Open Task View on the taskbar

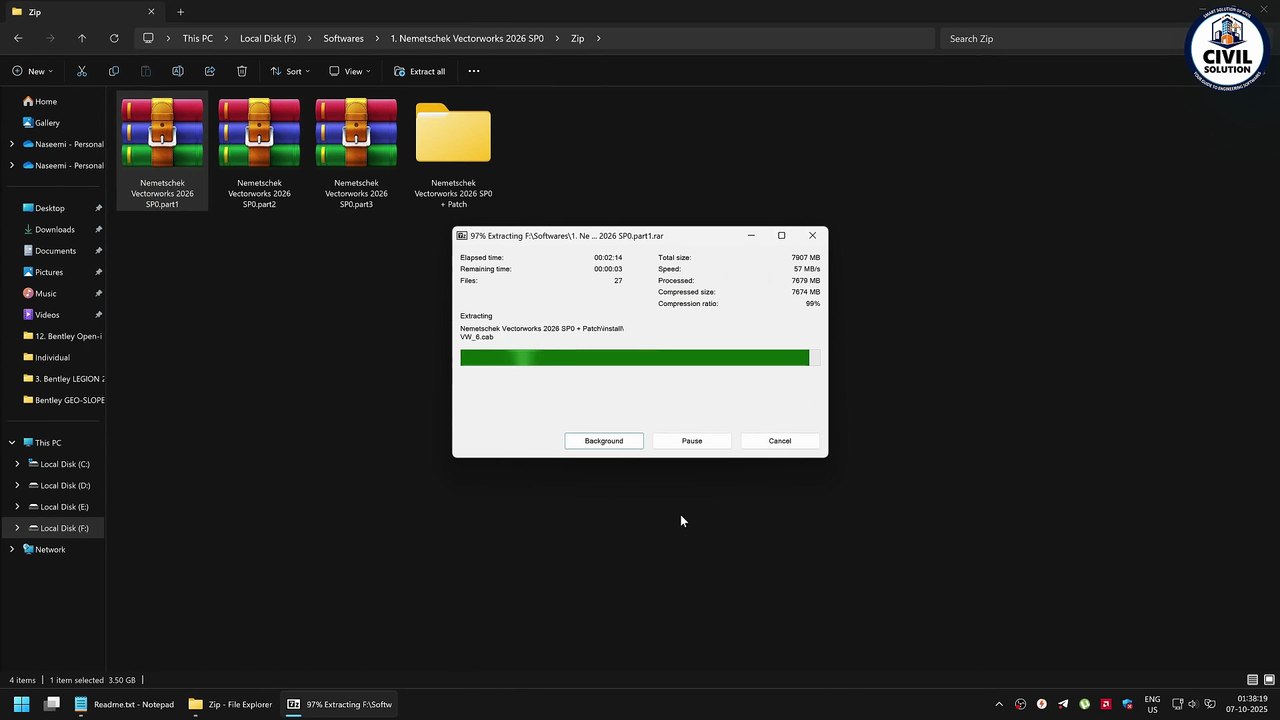(x=52, y=704)
